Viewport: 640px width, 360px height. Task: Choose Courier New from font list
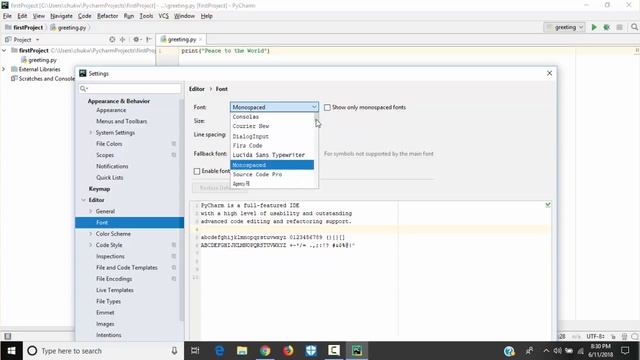[272, 126]
